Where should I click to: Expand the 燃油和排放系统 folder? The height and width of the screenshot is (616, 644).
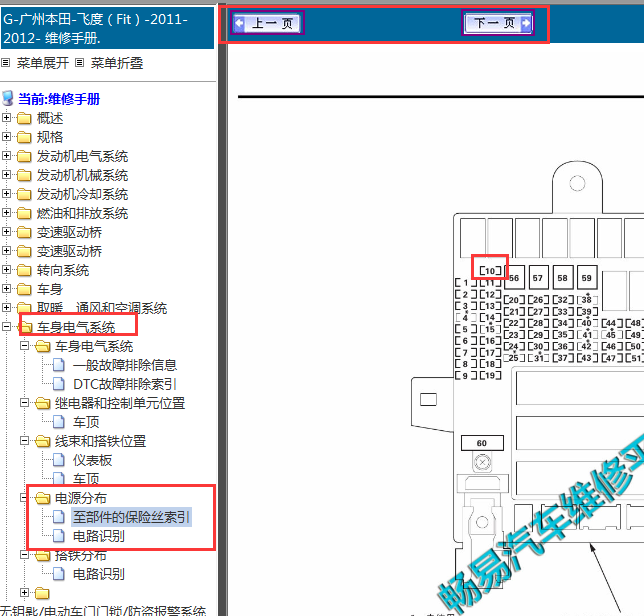pyautogui.click(x=6, y=212)
